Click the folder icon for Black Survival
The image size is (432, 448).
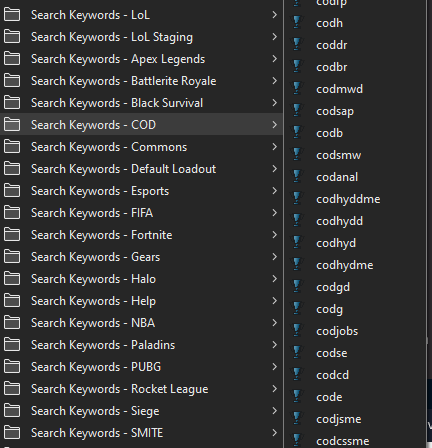click(12, 103)
